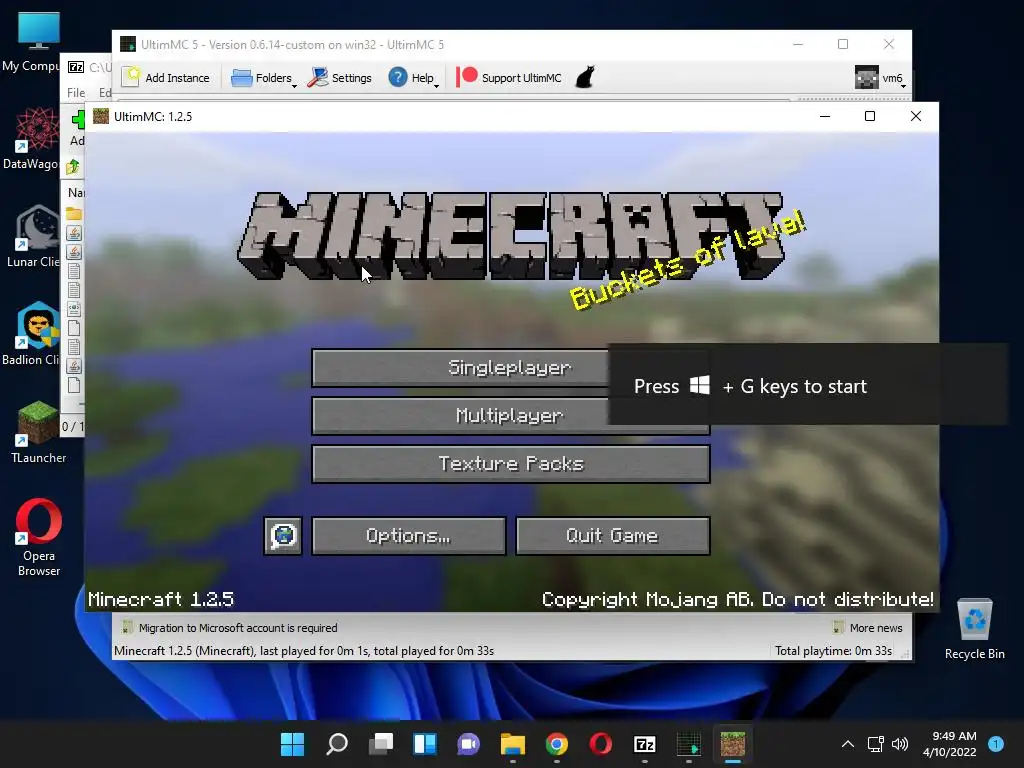Open Chat app on taskbar

click(468, 744)
